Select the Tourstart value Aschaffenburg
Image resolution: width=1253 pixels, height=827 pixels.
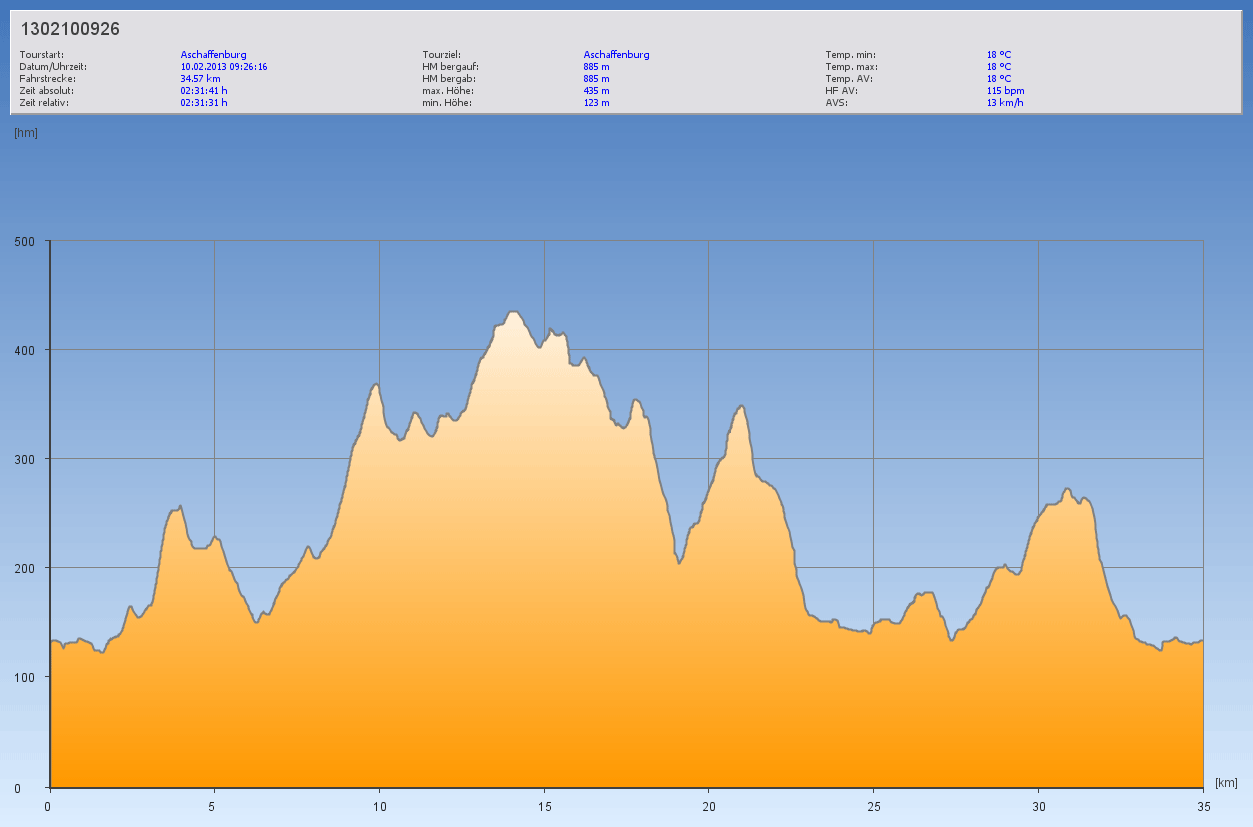click(x=213, y=54)
